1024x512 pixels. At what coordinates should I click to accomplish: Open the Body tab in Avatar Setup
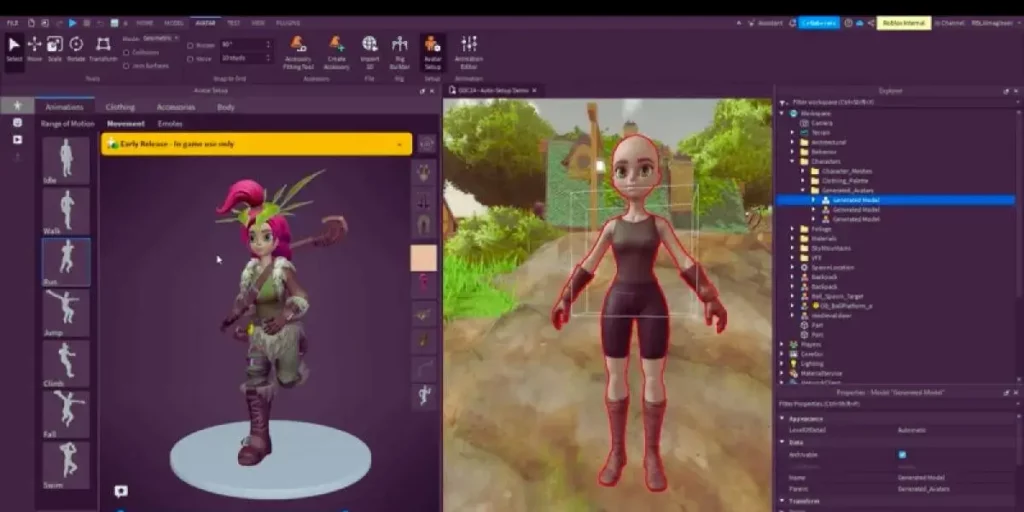pyautogui.click(x=226, y=107)
